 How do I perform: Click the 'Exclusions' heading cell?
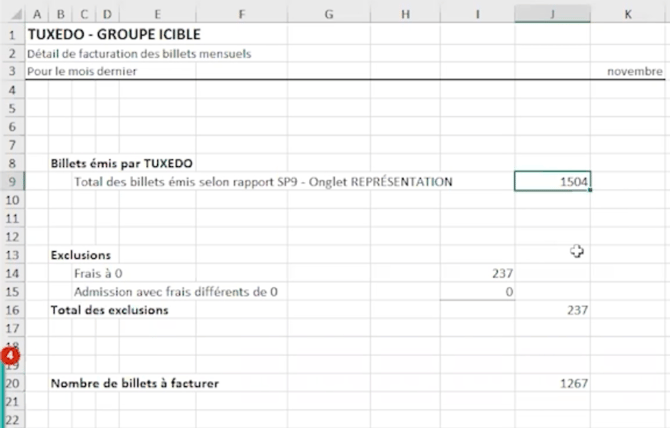click(x=81, y=255)
